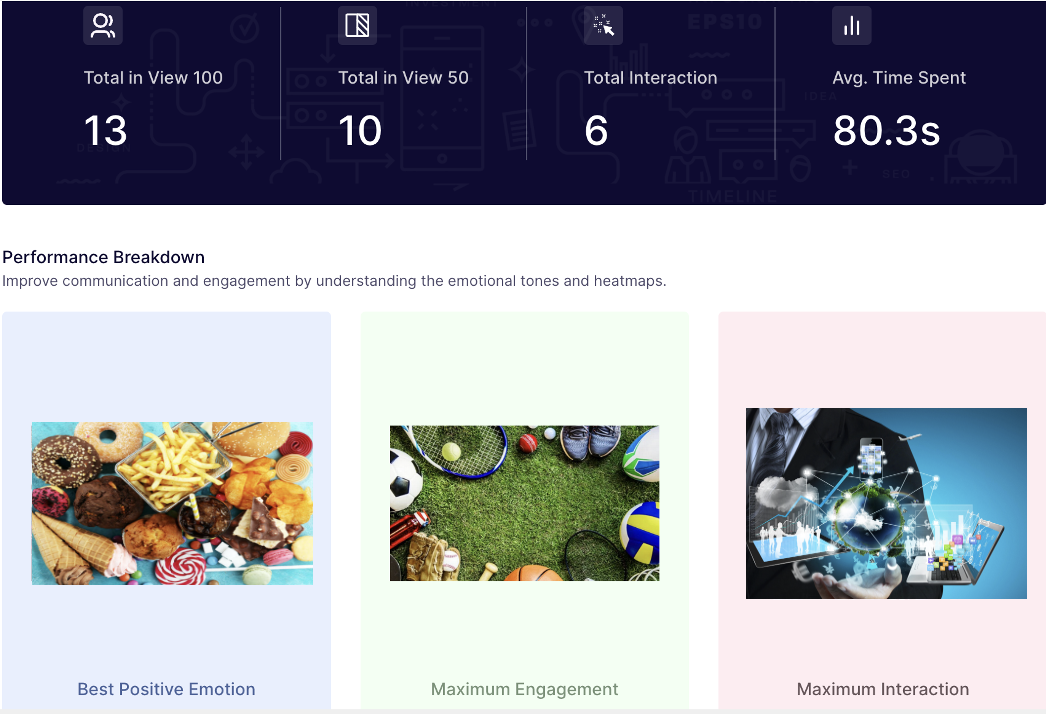Click the Total in View 50 label
The height and width of the screenshot is (714, 1046).
[403, 78]
